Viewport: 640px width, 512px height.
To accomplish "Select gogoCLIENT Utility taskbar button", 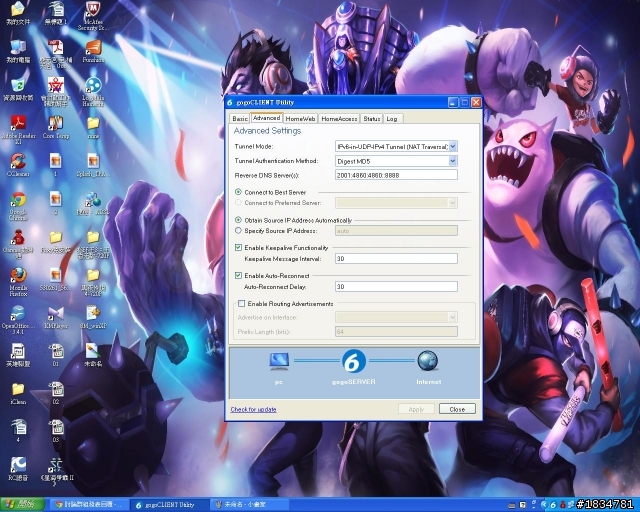I will (x=171, y=505).
